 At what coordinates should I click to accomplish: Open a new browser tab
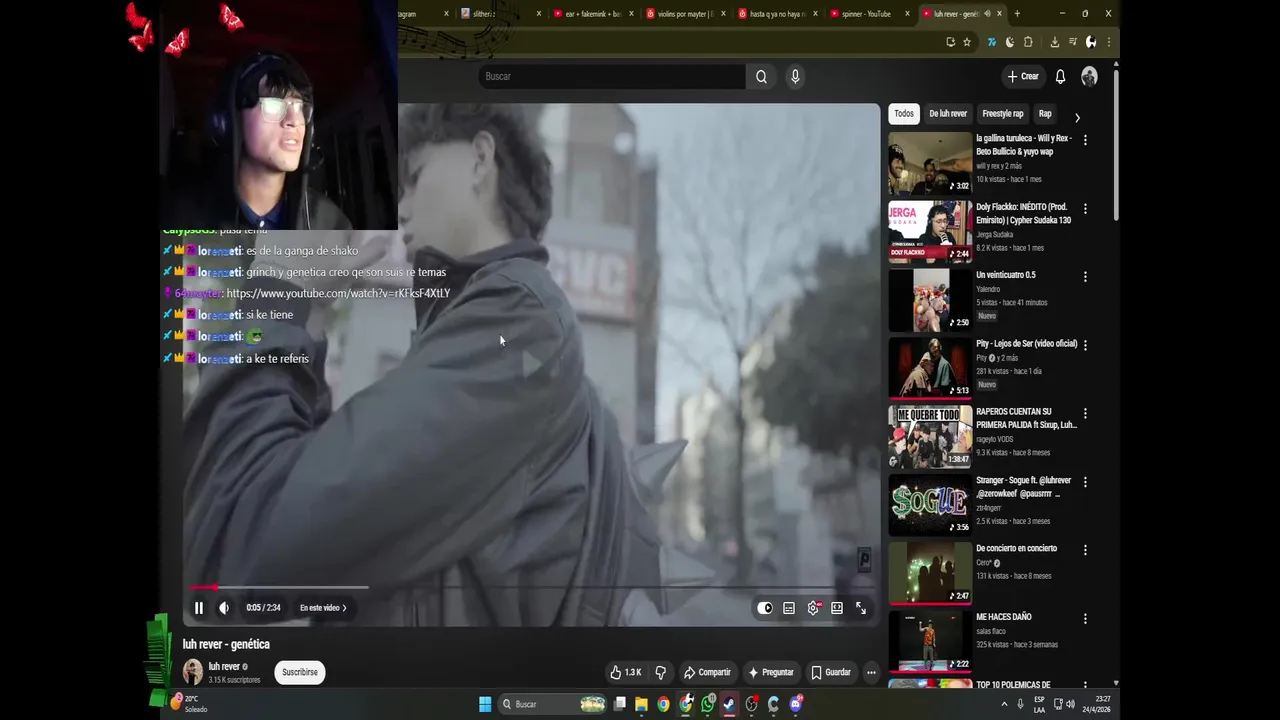[x=1017, y=14]
